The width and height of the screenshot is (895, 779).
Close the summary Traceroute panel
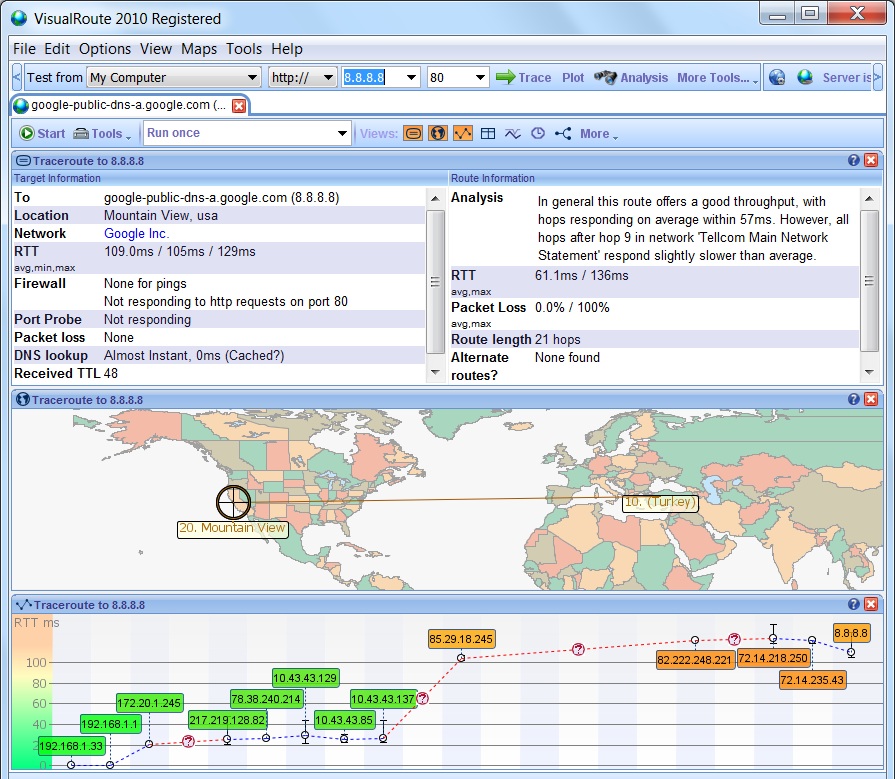click(871, 160)
